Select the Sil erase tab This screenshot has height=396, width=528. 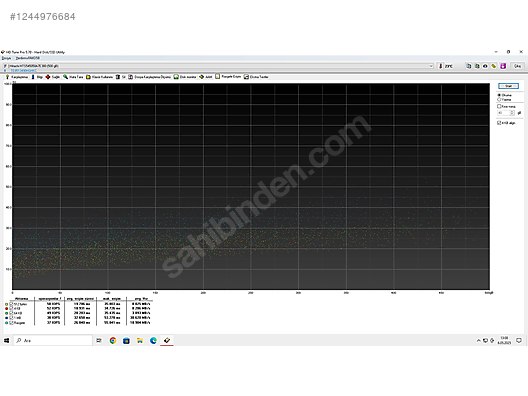coord(121,77)
